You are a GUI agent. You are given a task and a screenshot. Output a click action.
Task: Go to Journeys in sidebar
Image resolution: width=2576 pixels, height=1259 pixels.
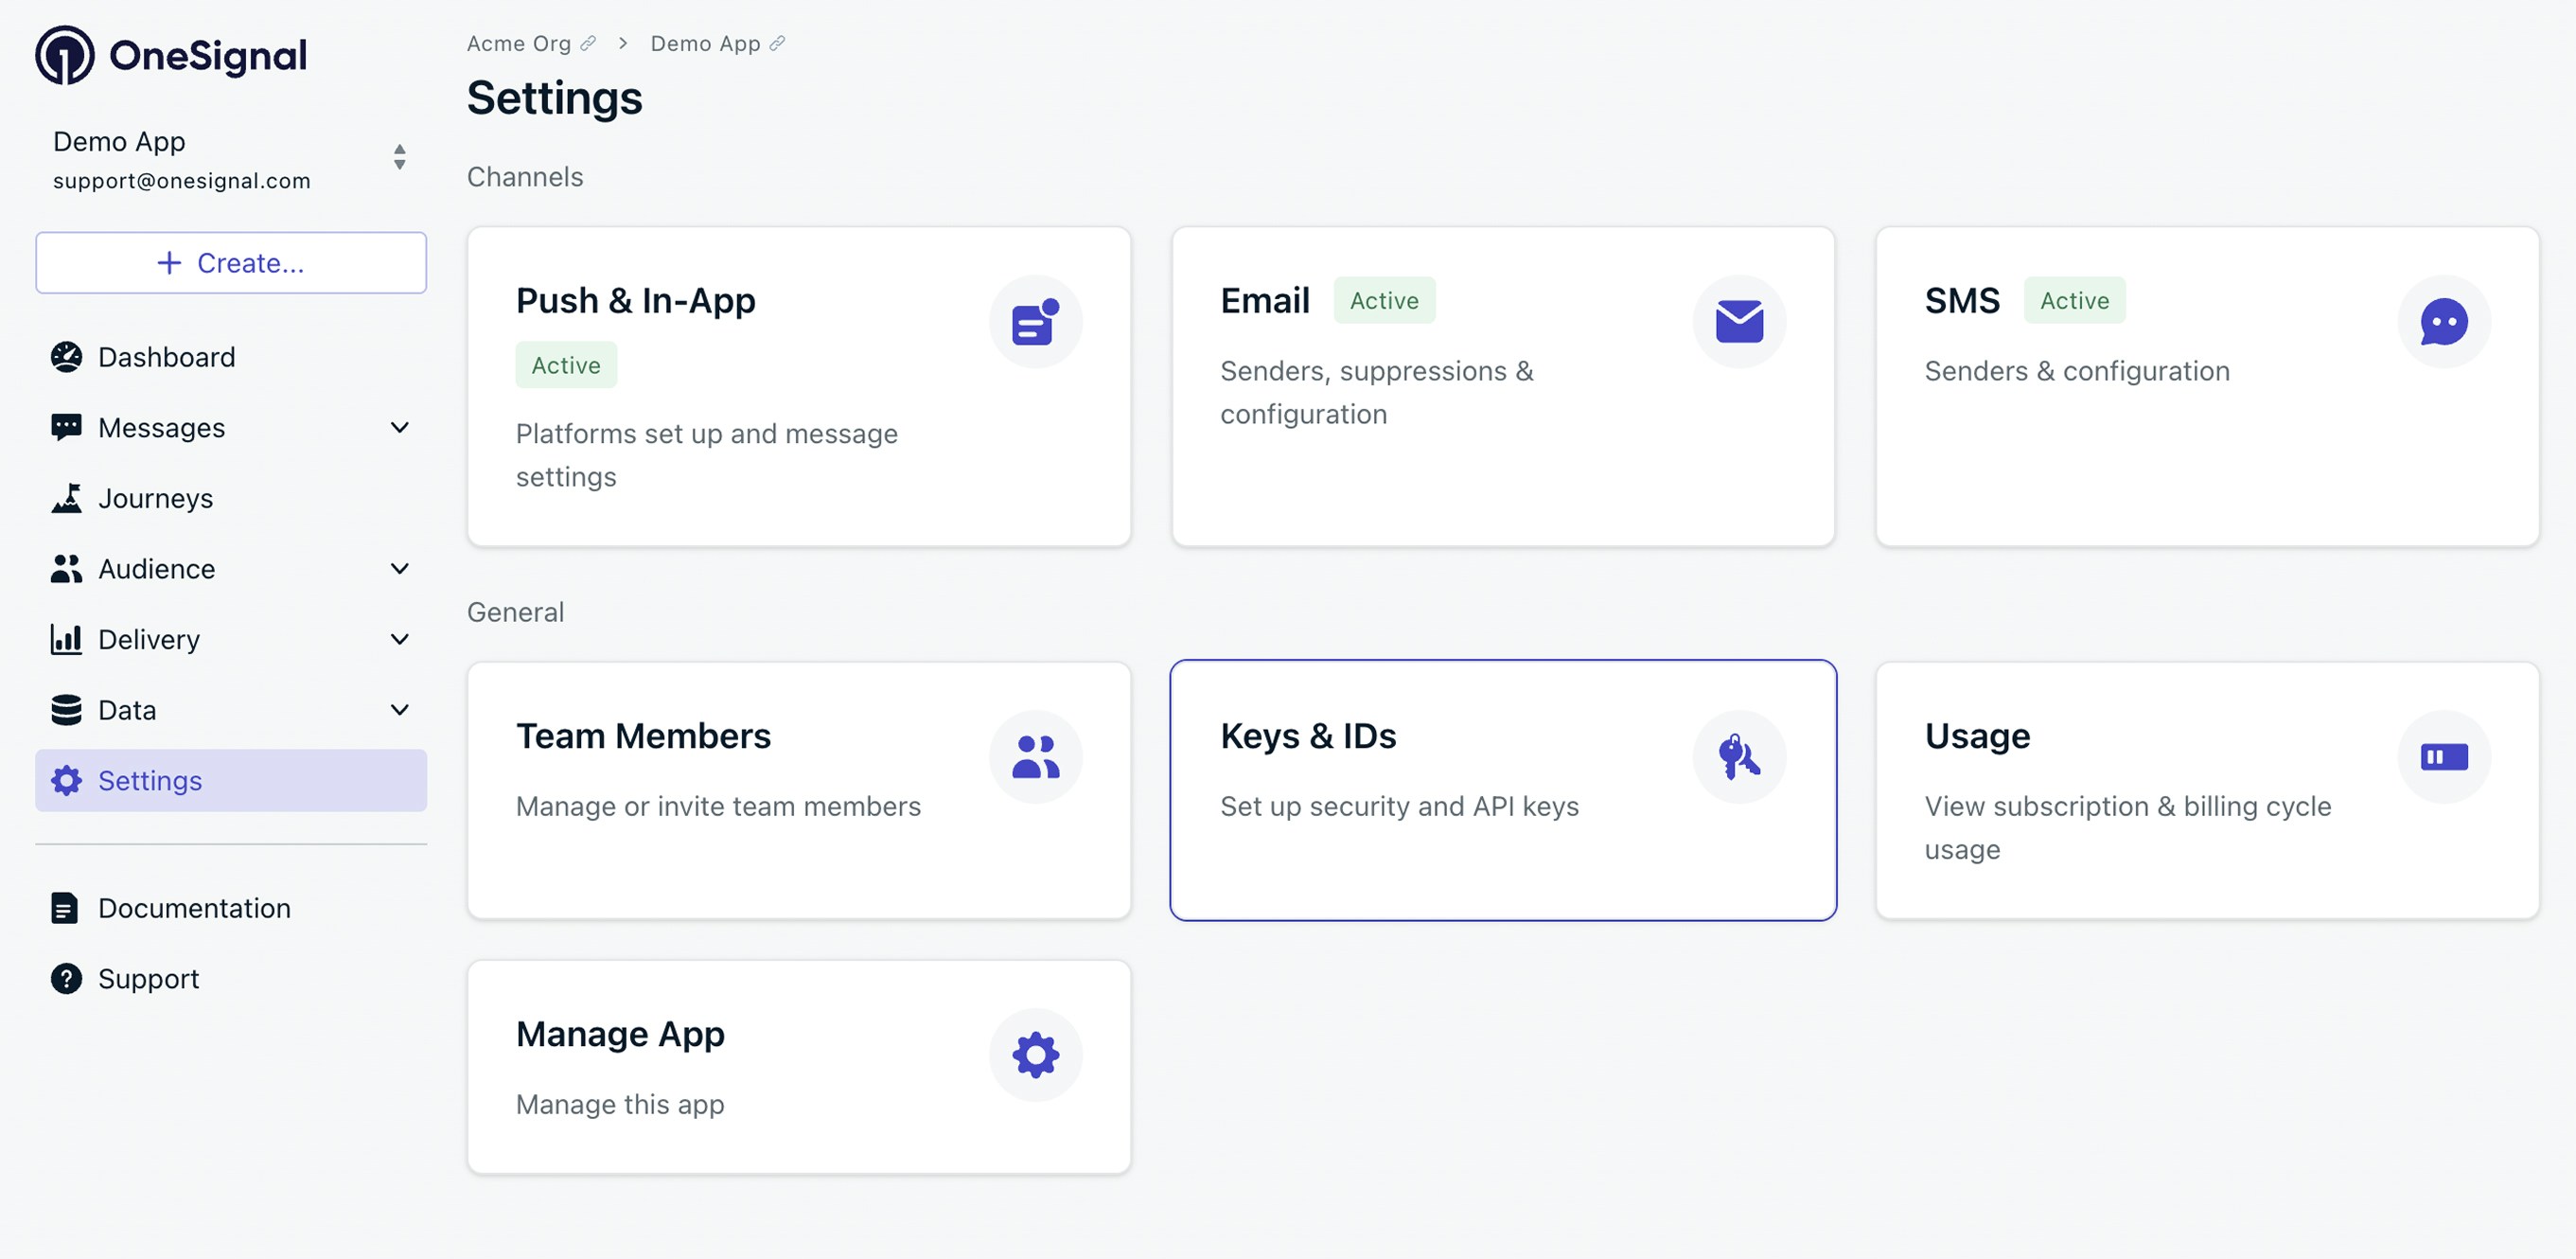tap(155, 498)
